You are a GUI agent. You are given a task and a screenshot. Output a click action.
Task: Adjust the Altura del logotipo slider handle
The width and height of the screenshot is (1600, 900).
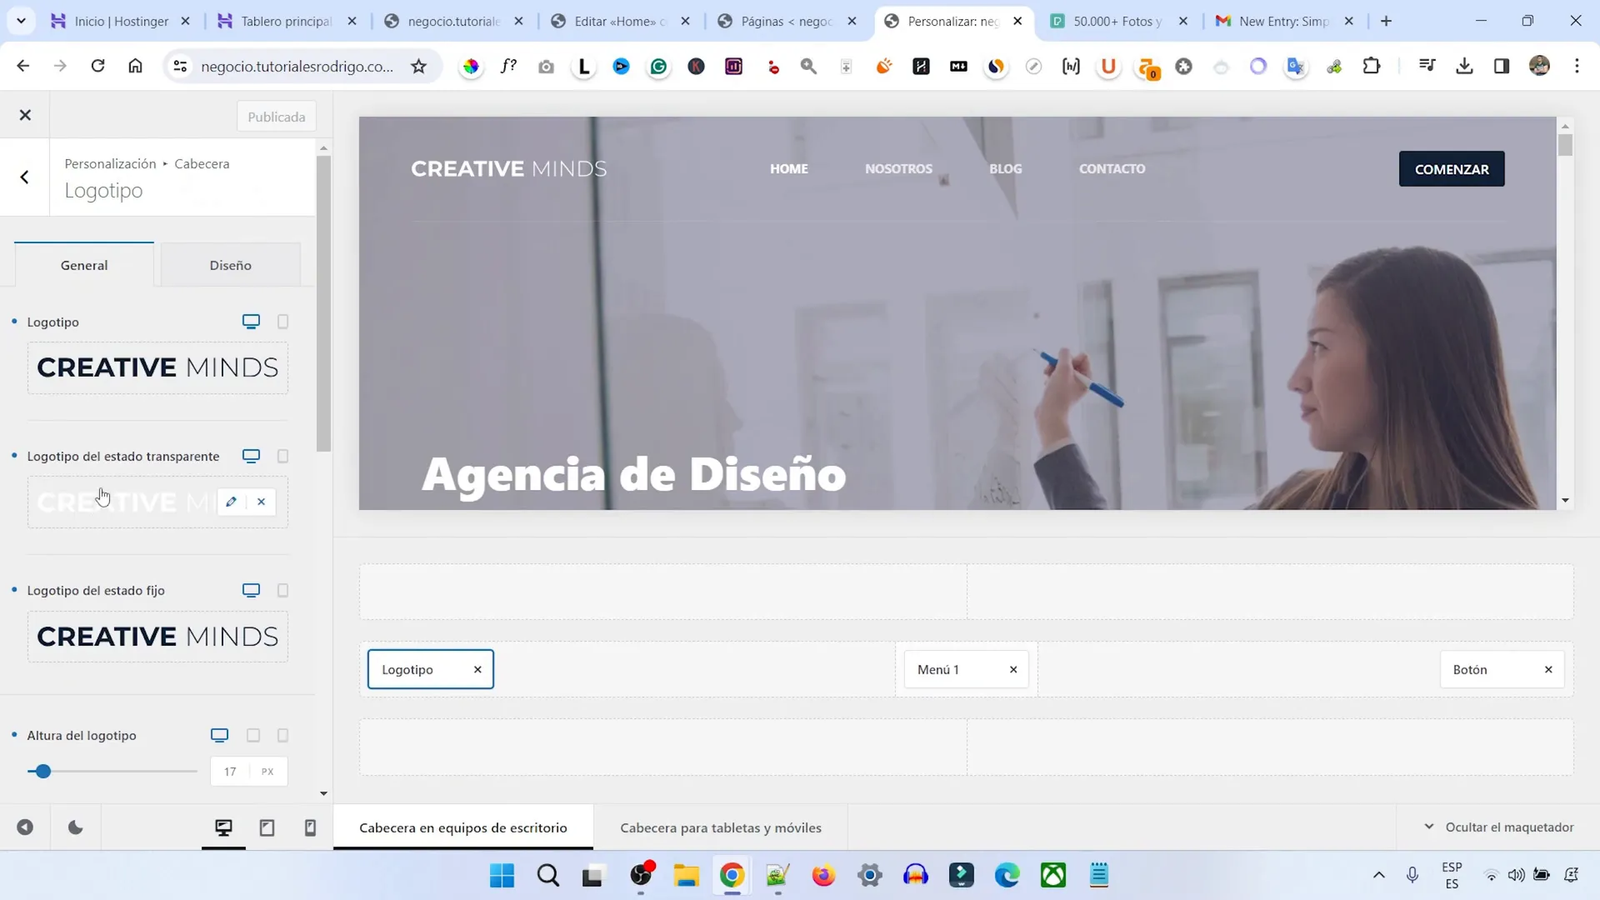(42, 771)
